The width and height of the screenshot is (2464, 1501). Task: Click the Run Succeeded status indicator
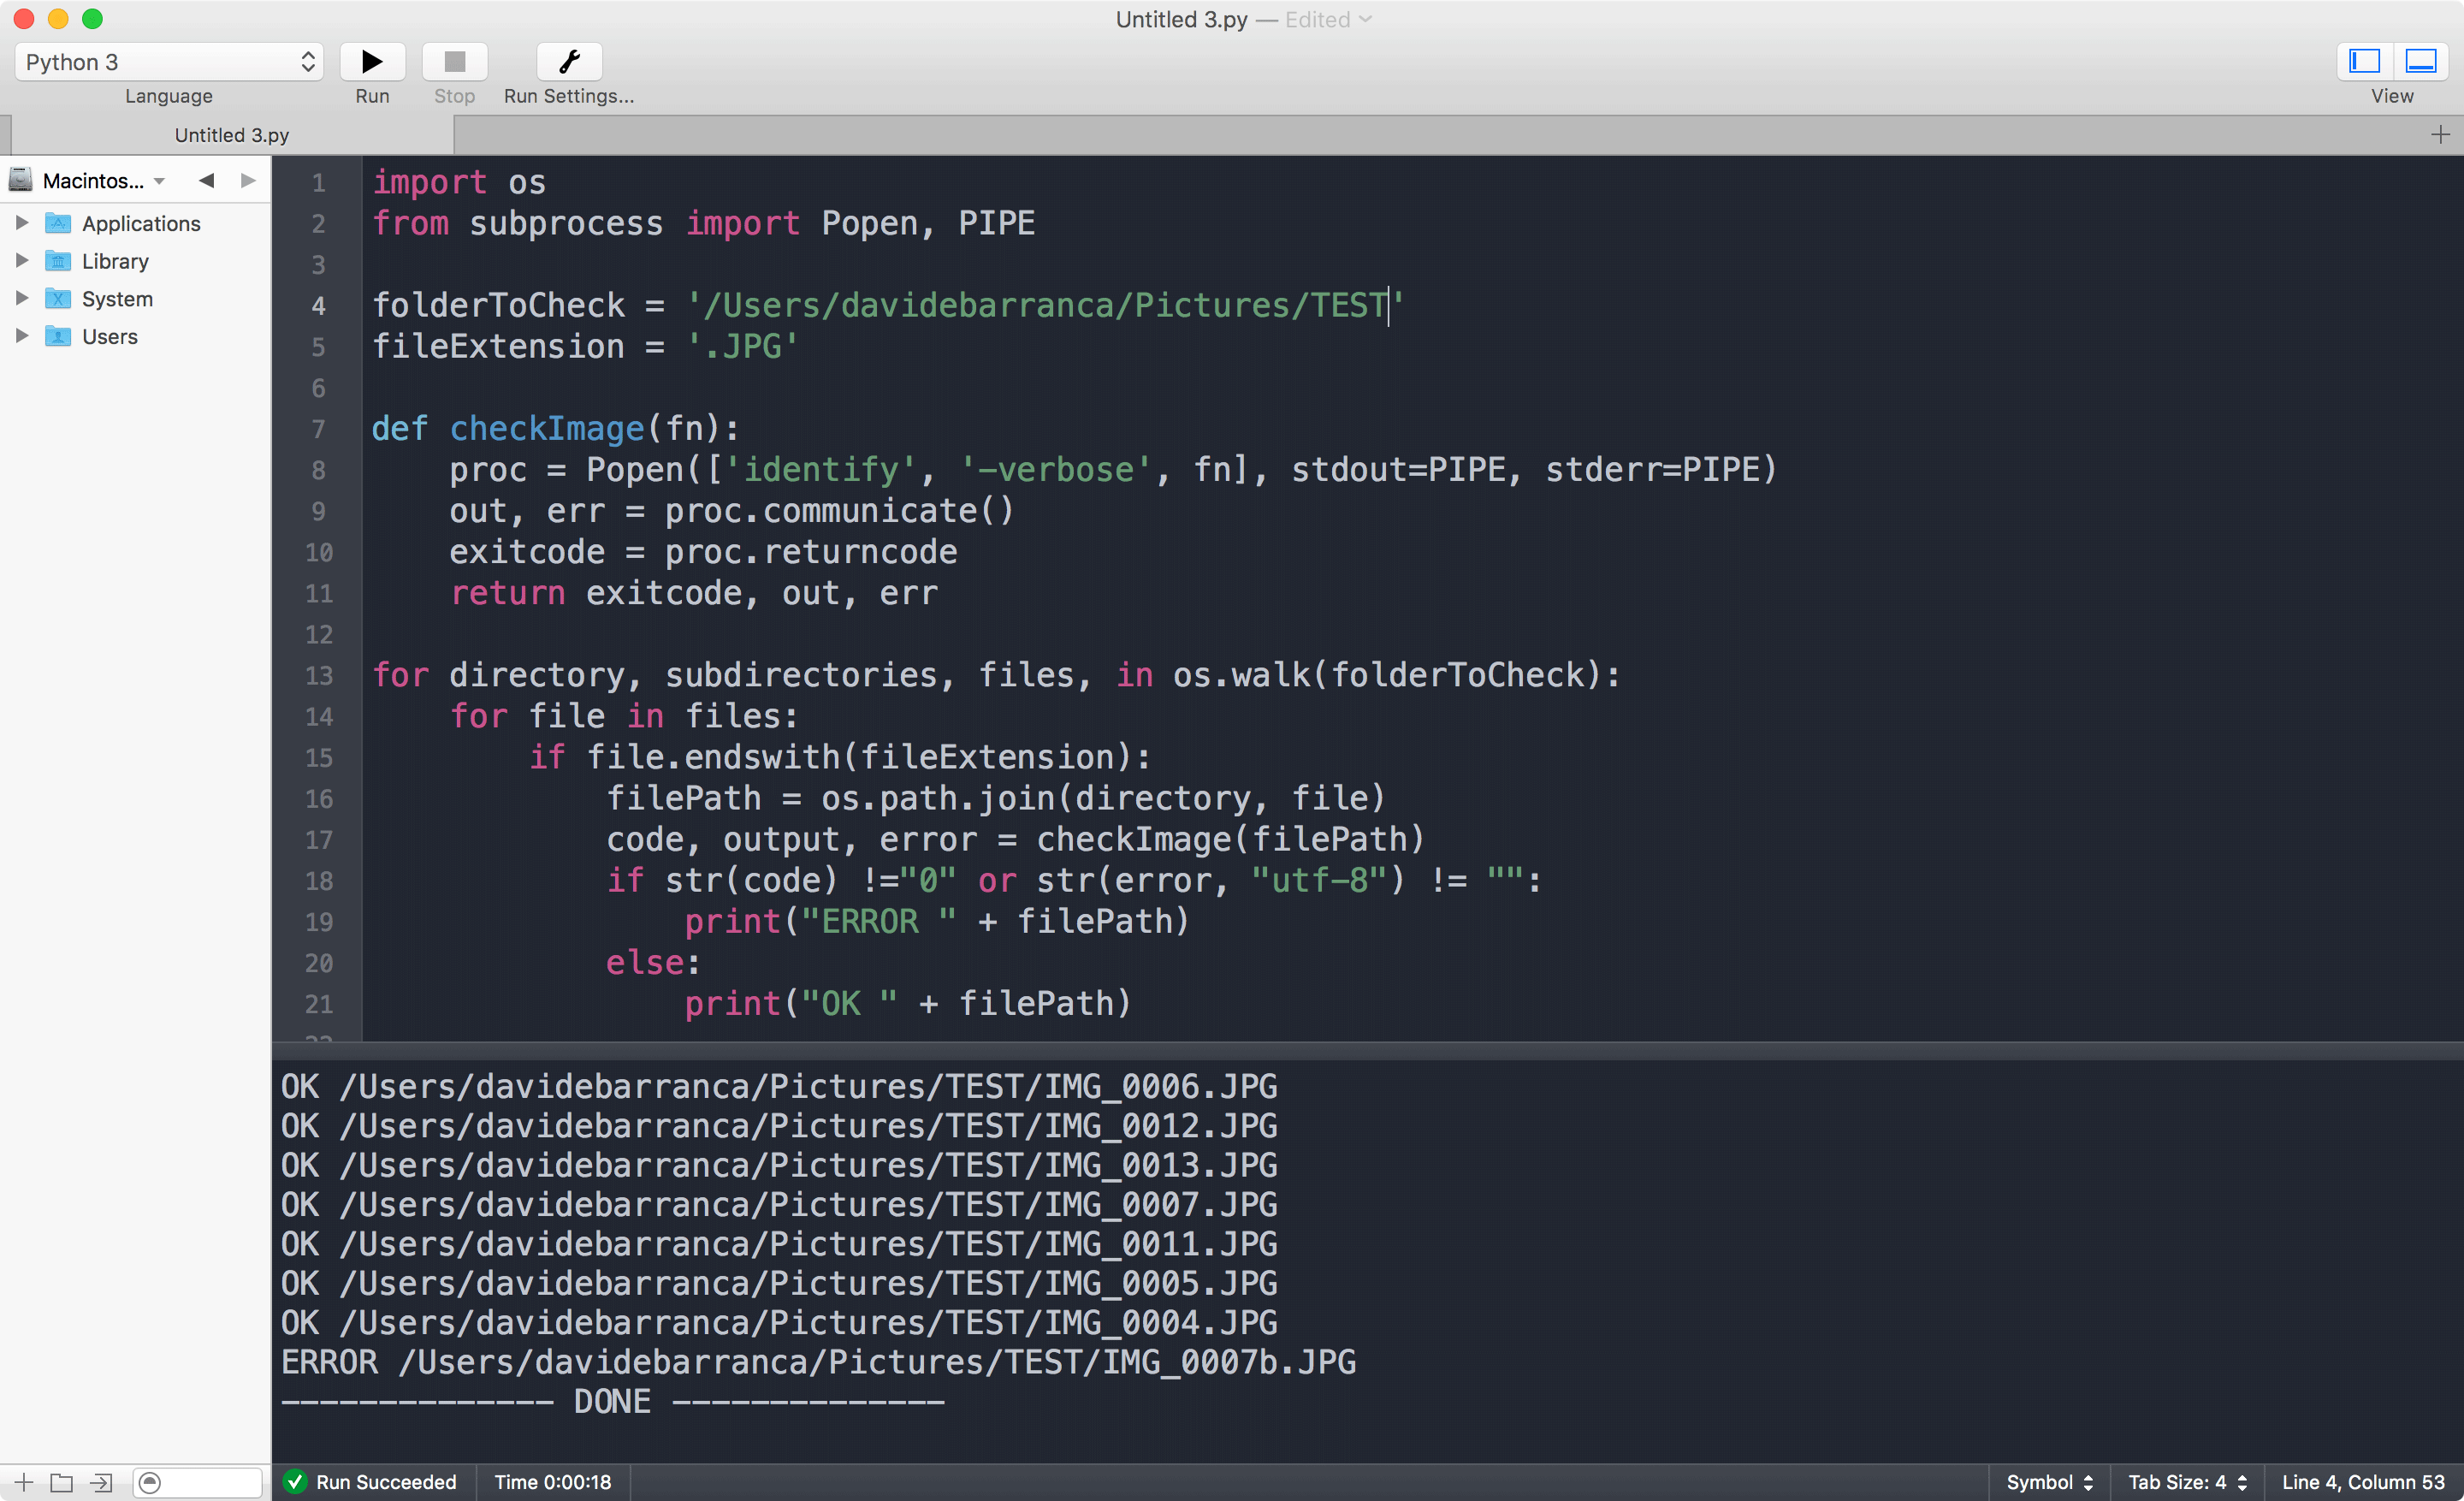[x=372, y=1483]
